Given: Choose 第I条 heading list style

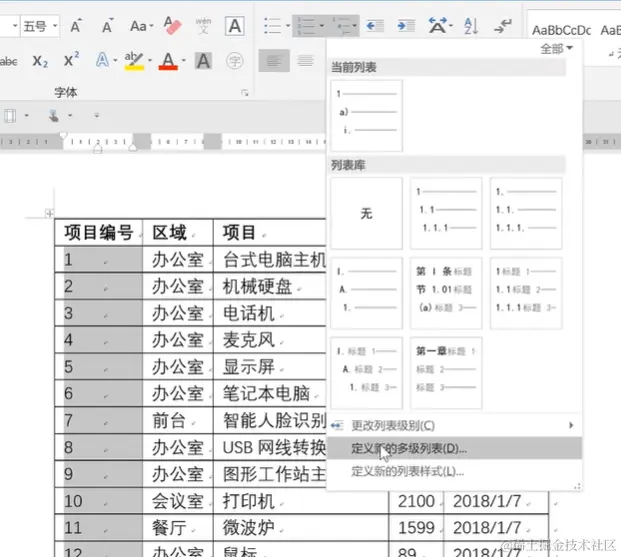Looking at the screenshot, I should pos(446,293).
